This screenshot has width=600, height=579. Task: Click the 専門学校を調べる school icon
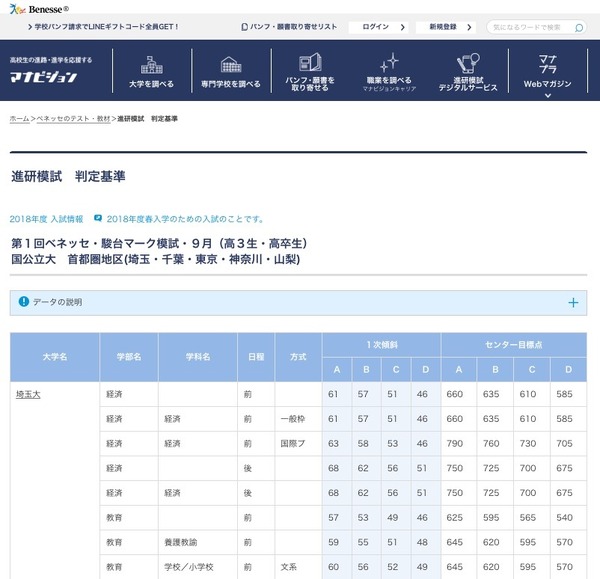point(231,64)
